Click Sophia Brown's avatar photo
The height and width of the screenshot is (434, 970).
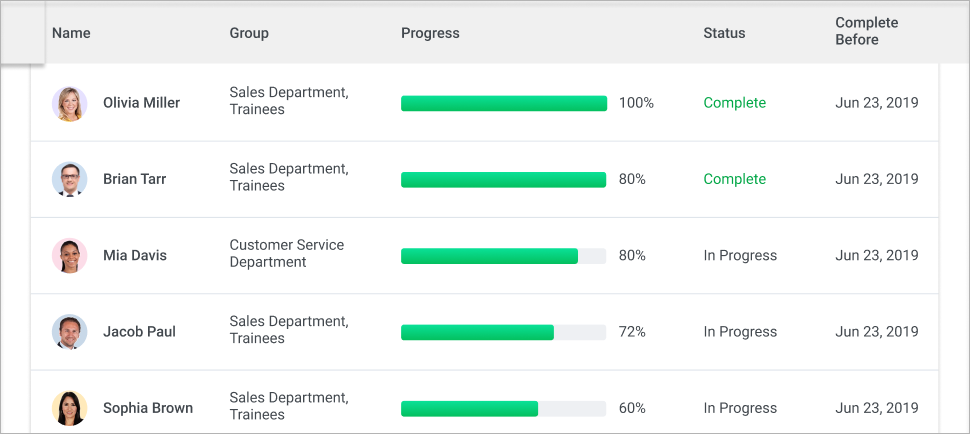(70, 408)
